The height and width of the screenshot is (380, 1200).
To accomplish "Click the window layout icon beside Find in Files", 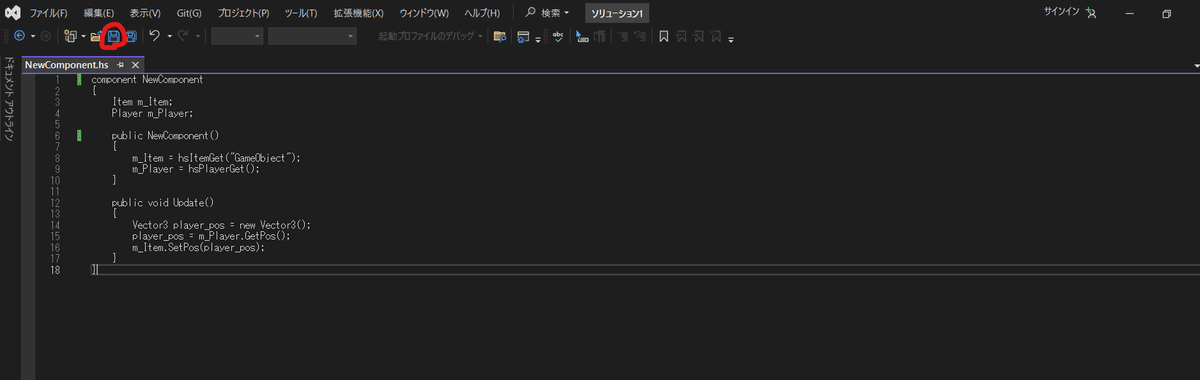I will [x=523, y=37].
